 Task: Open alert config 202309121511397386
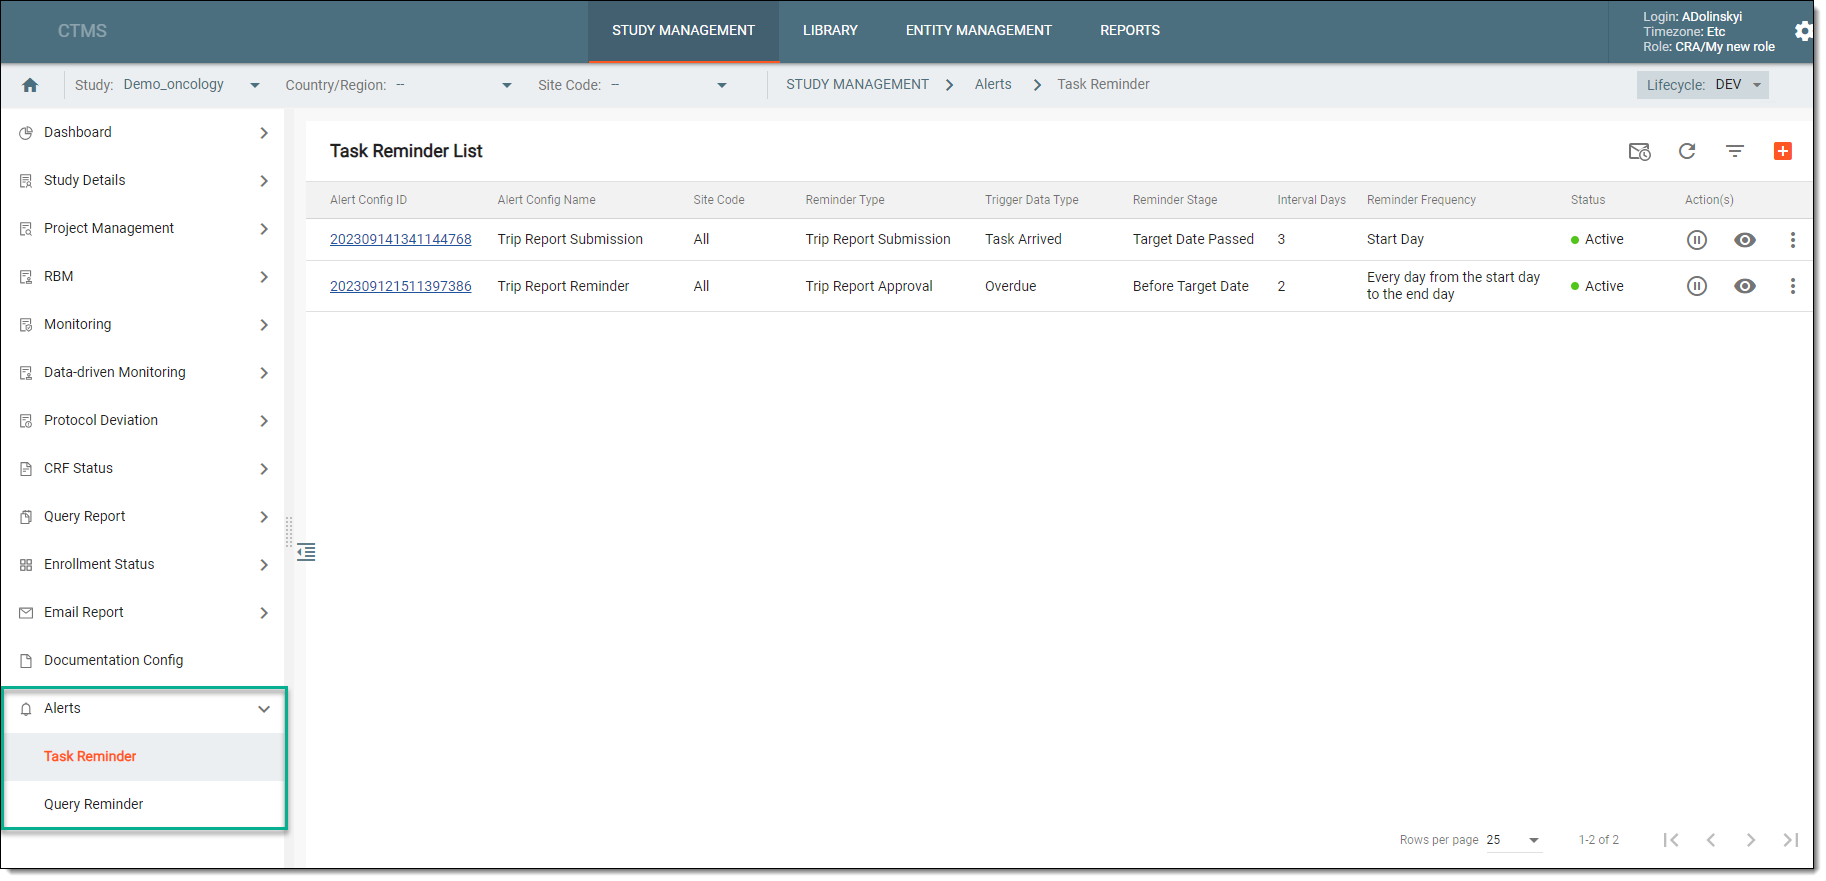click(x=400, y=287)
